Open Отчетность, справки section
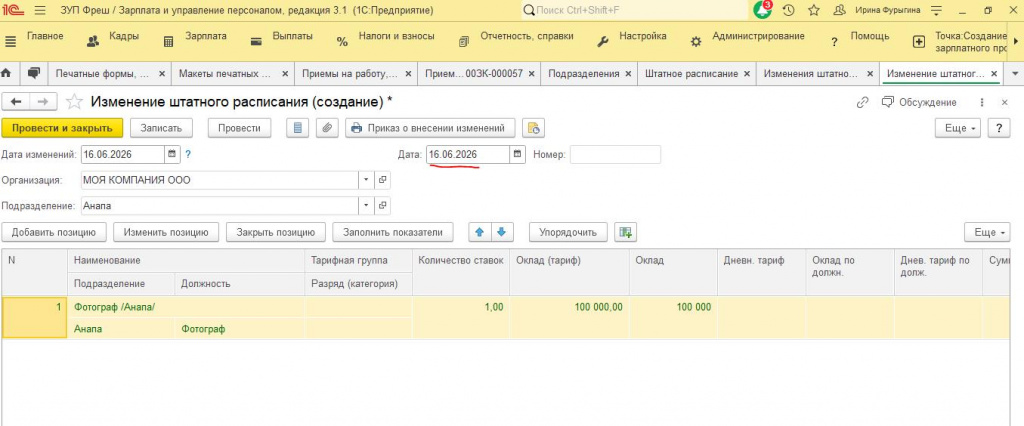This screenshot has width=1024, height=426. point(527,37)
